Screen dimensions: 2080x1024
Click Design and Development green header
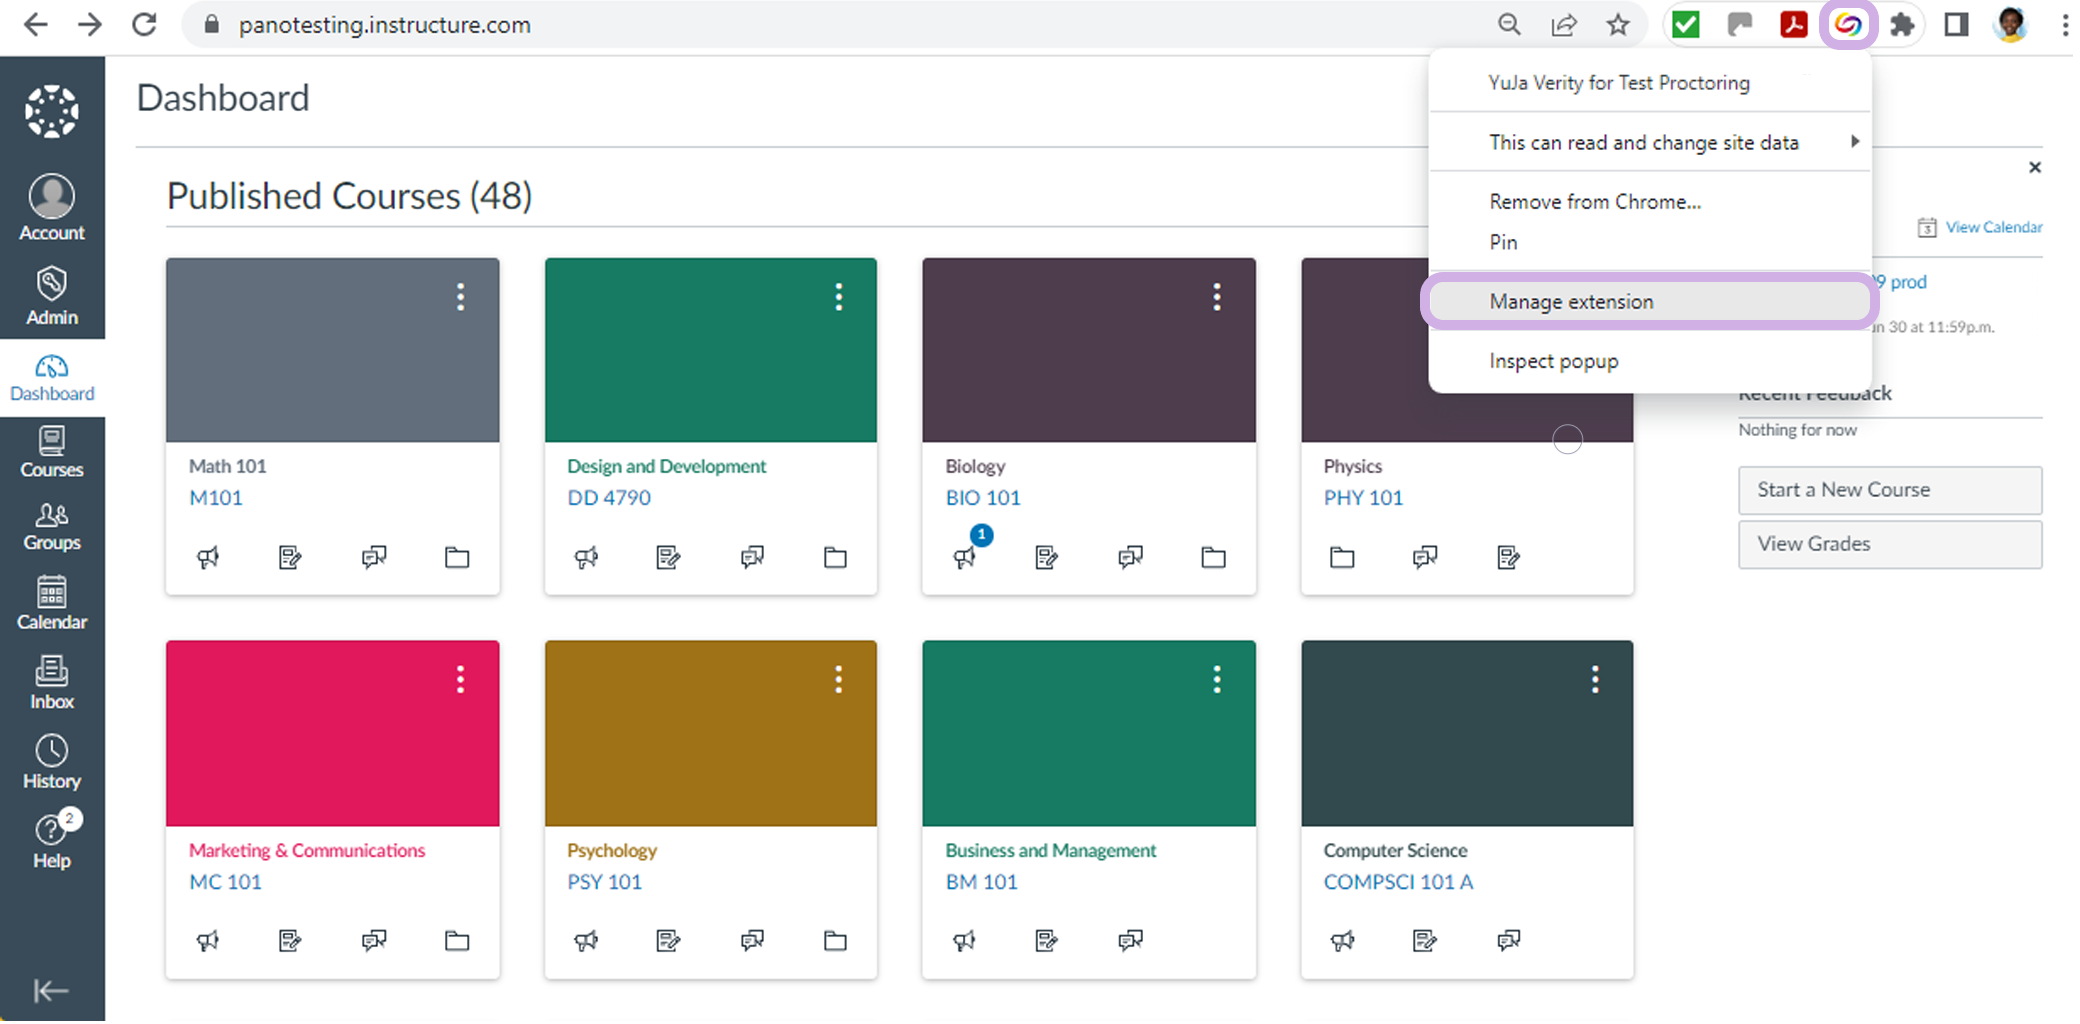coord(710,350)
